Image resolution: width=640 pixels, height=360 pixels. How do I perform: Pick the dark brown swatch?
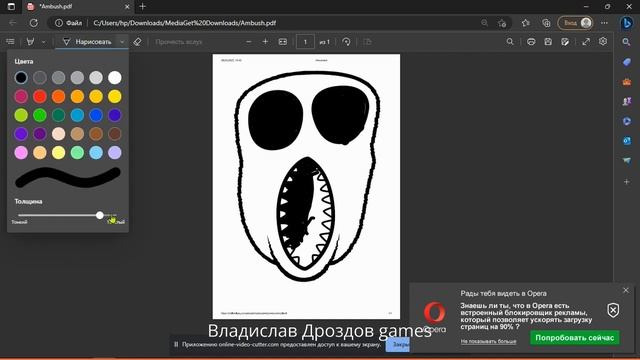point(115,134)
